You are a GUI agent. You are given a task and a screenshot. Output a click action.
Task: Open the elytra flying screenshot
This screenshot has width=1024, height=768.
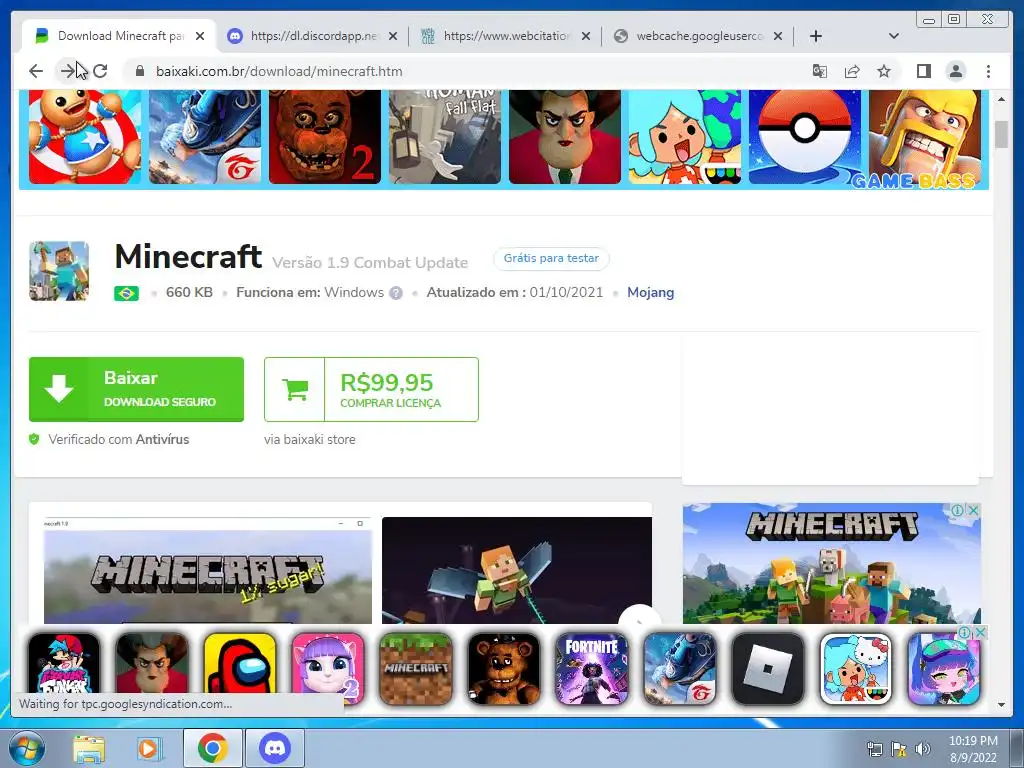pyautogui.click(x=517, y=570)
